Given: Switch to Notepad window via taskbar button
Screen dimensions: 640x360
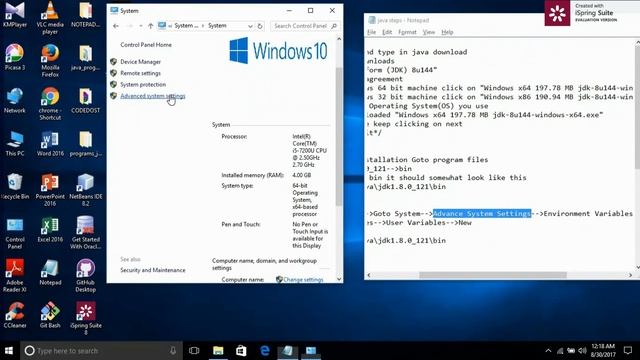Looking at the screenshot, I should pyautogui.click(x=288, y=351).
